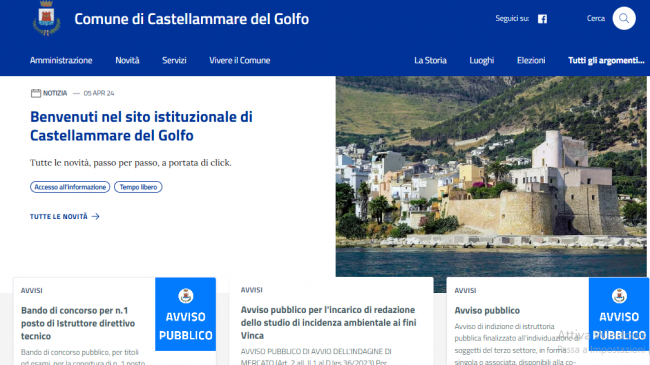Click AVVISI label on the first card
Screen dimensions: 650x365
click(32, 290)
